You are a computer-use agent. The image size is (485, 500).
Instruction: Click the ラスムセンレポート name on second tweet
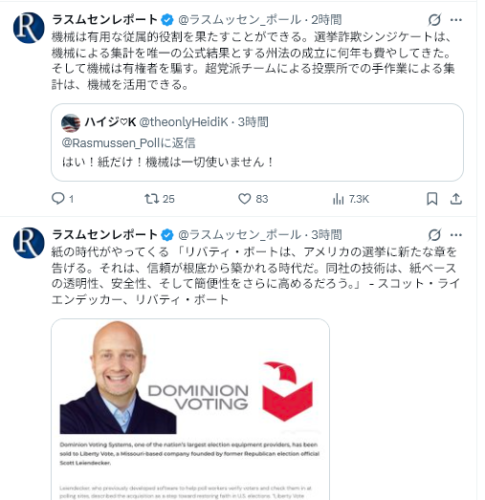tap(105, 235)
